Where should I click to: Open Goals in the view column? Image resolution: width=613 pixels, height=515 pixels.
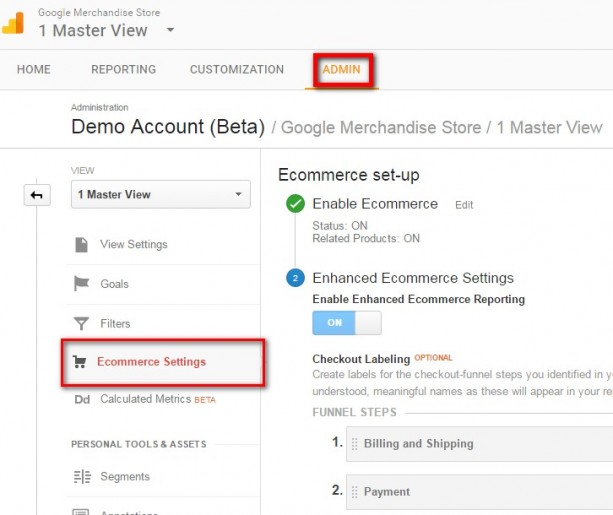pos(114,284)
